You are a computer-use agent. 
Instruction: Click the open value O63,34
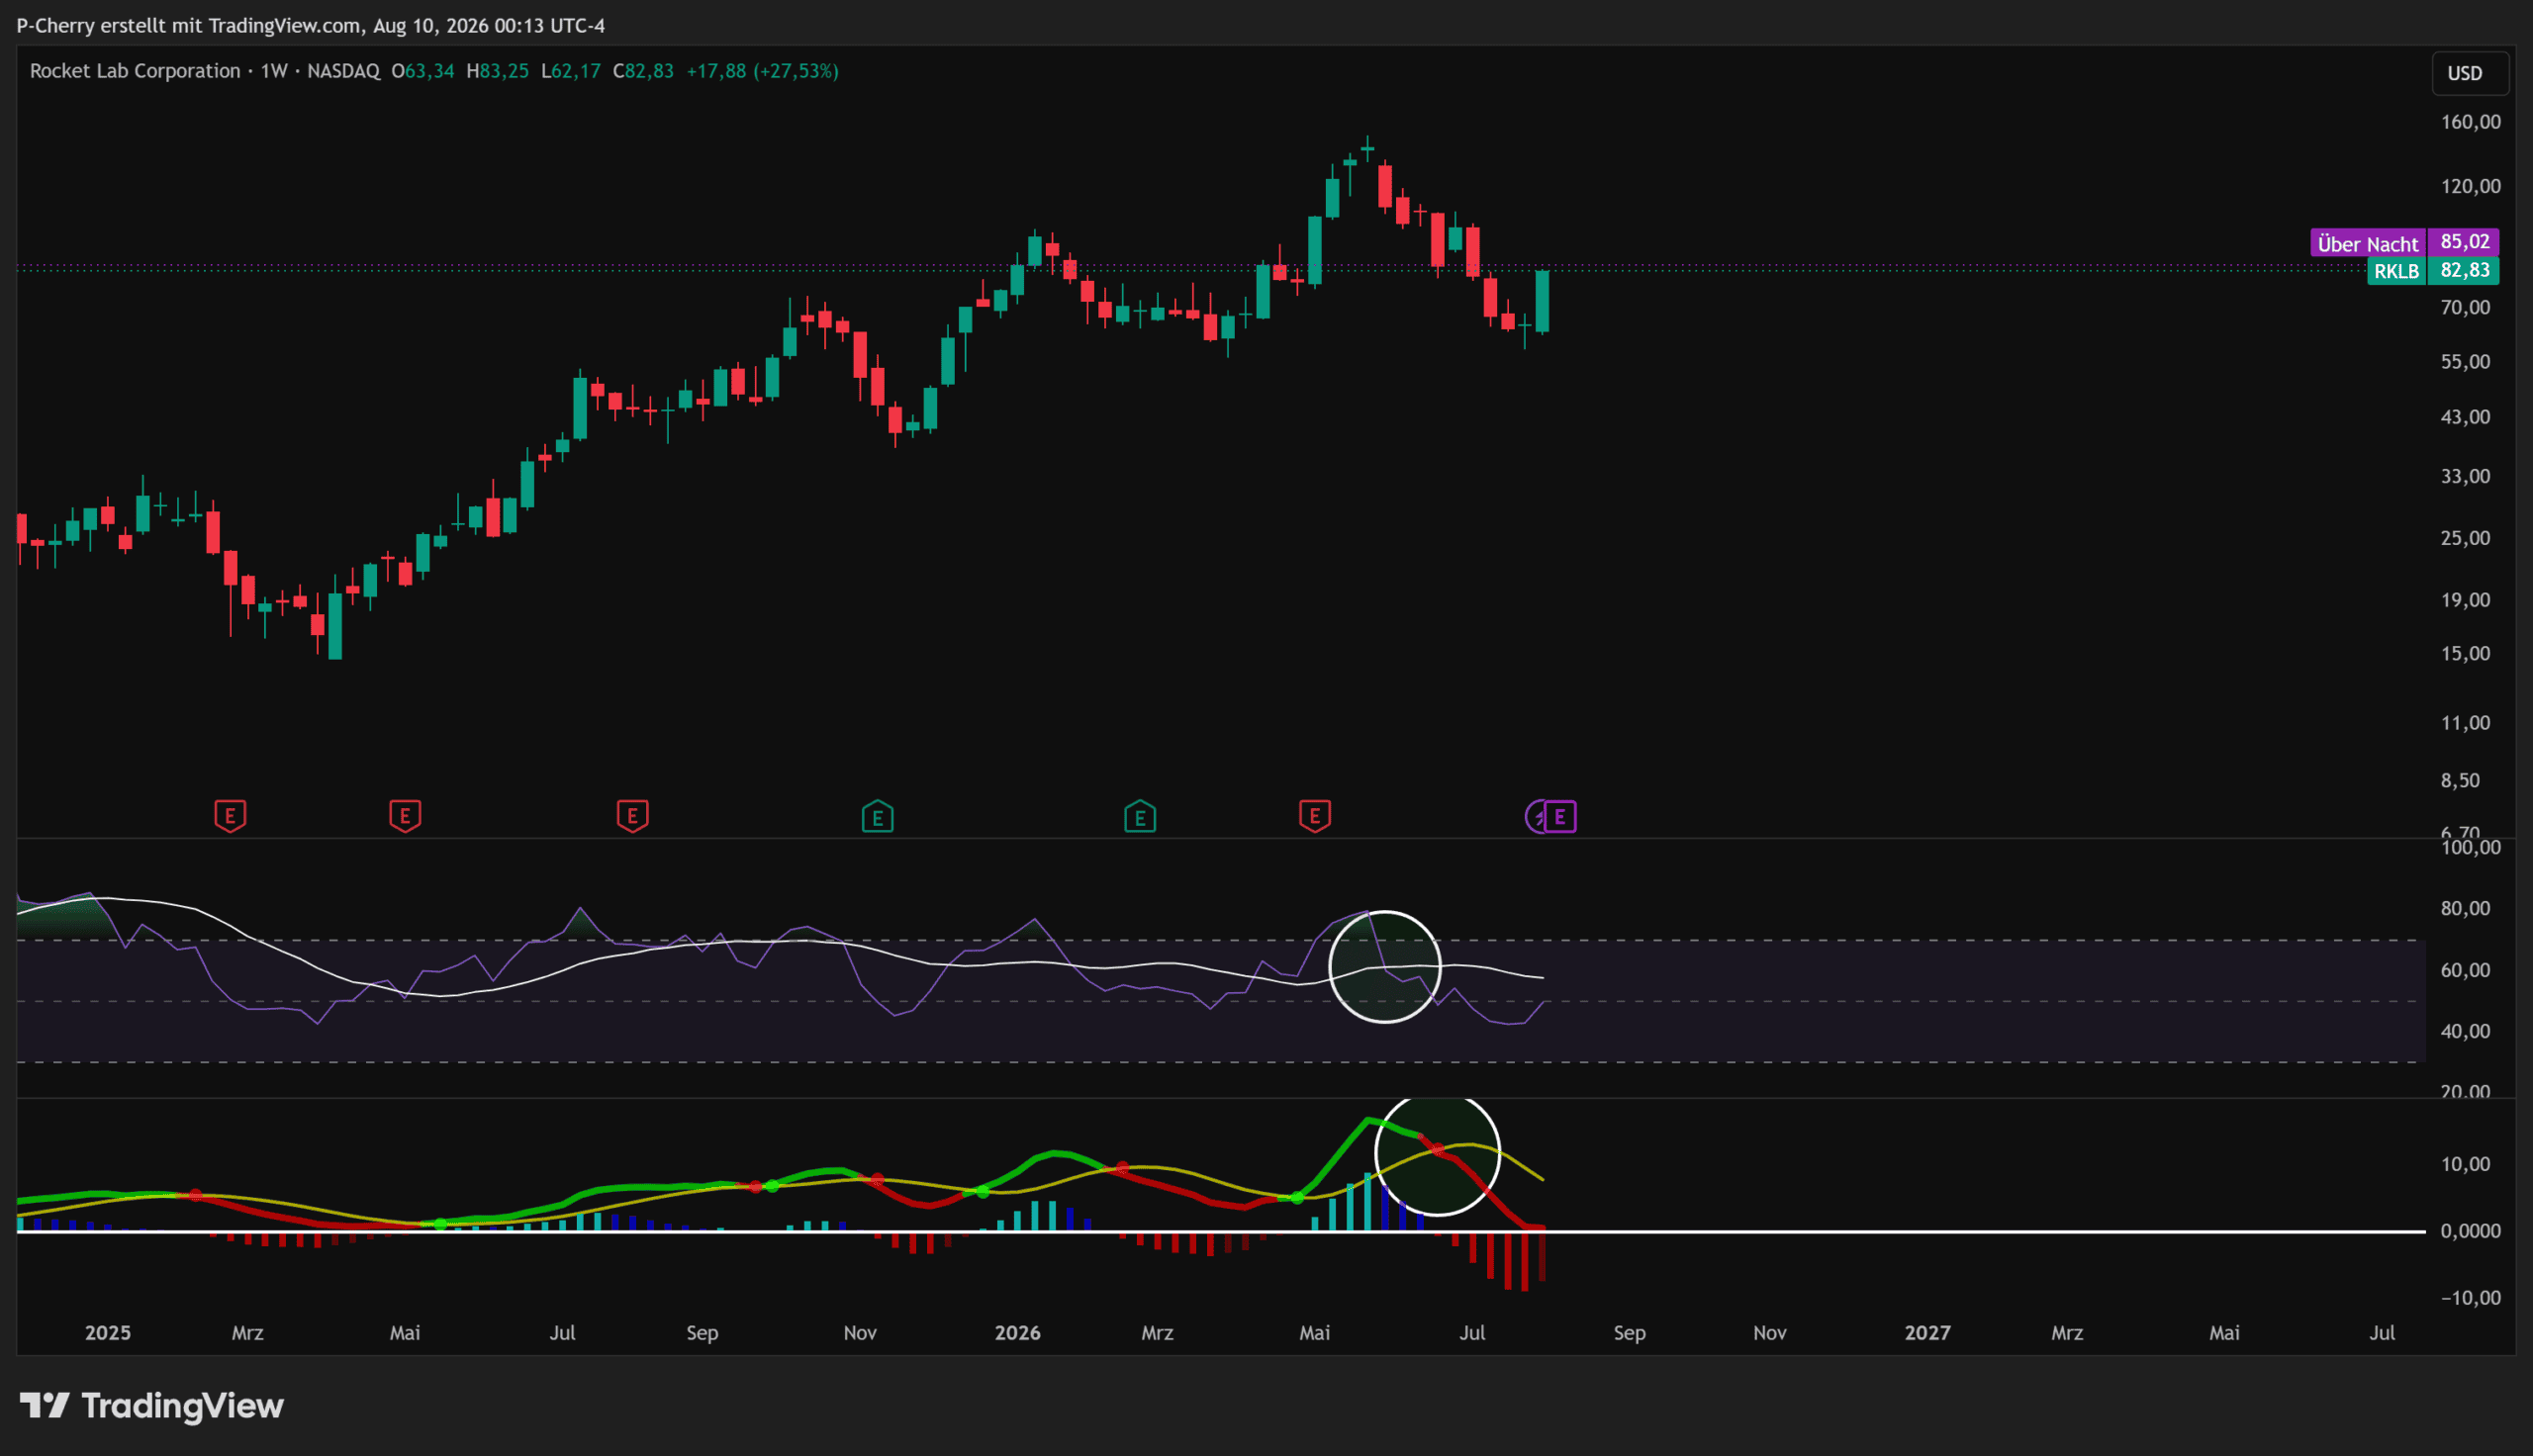pos(422,71)
